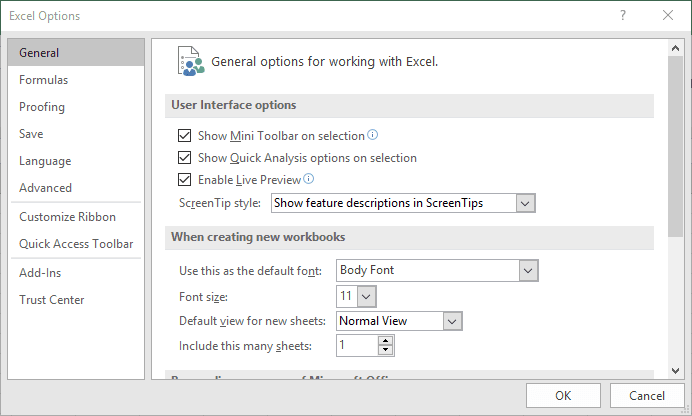Viewport: 692px width, 416px height.
Task: Click the info icon beside Show Mini Toolbar
Action: click(372, 135)
